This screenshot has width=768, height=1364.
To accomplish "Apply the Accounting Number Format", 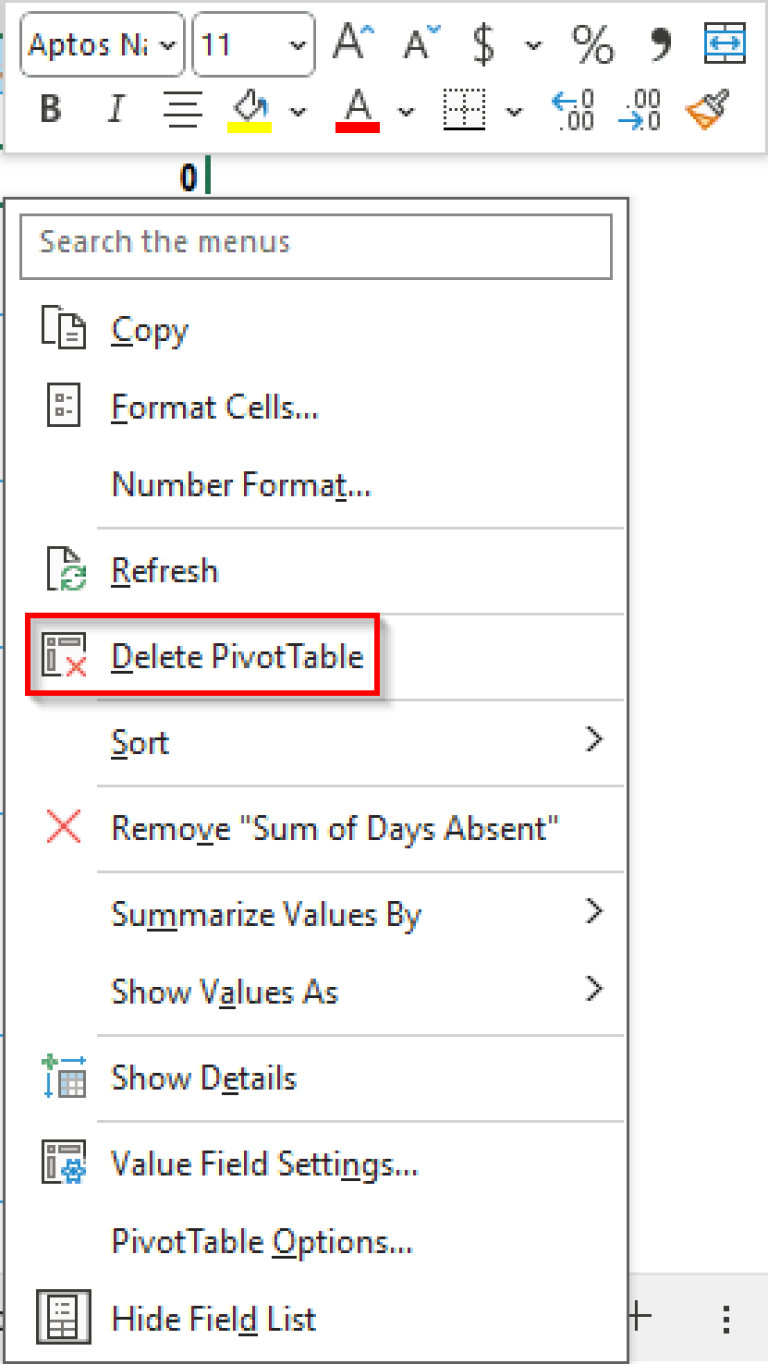I will (x=482, y=44).
